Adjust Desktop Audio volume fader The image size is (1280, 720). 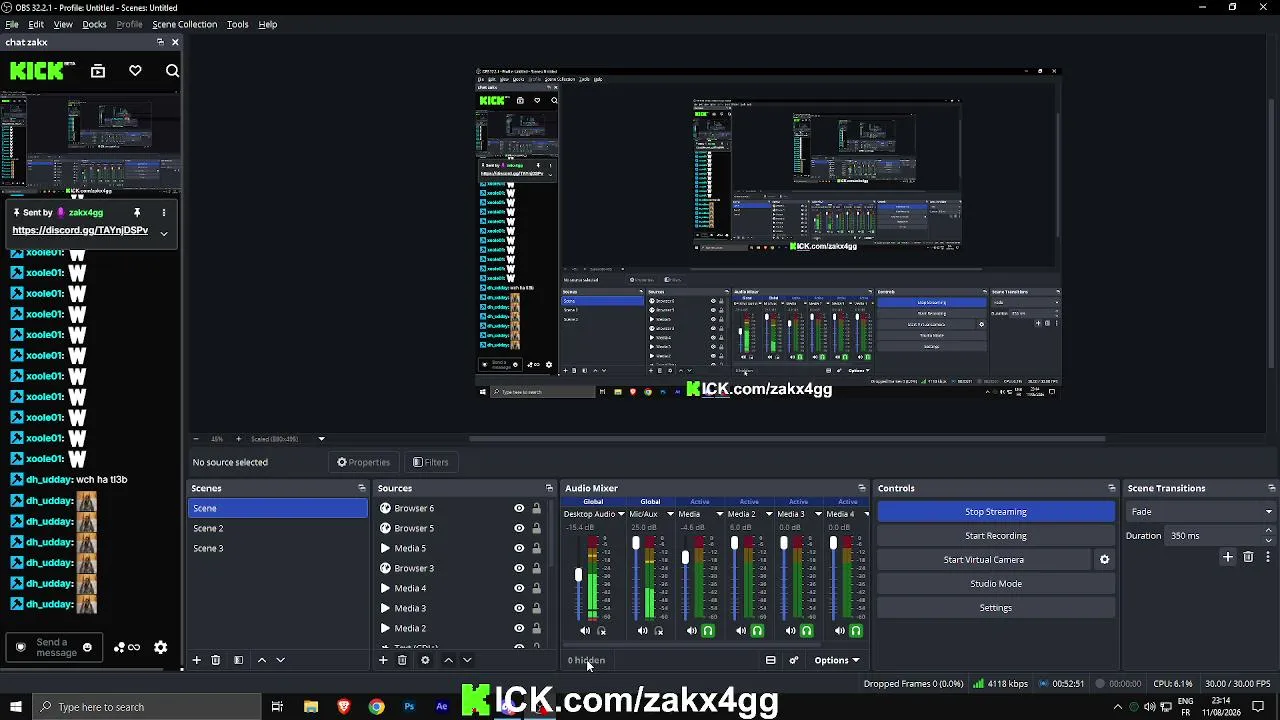tap(578, 575)
